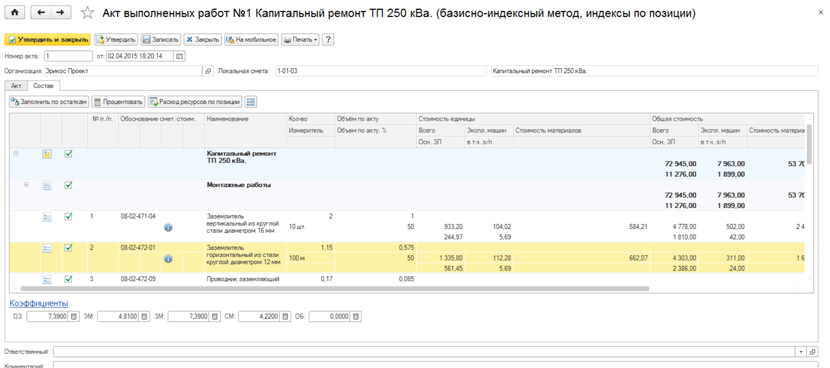Image resolution: width=830 pixels, height=368 pixels.
Task: Open calculator for the ОЗ coefficient
Action: [73, 317]
